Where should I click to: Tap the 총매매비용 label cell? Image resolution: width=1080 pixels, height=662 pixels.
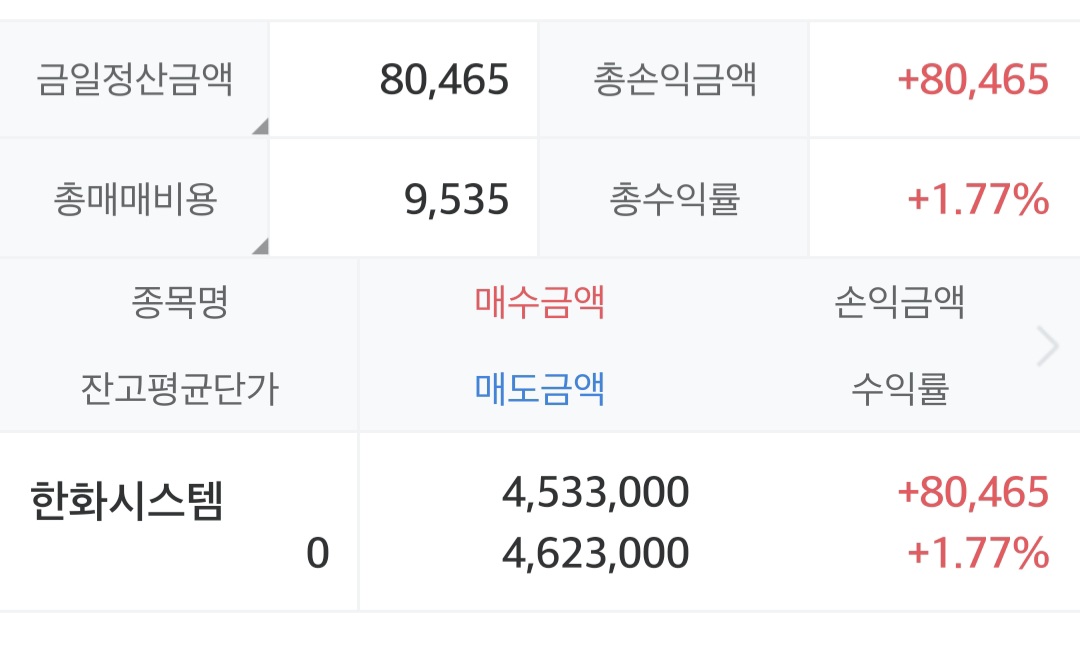(x=134, y=199)
